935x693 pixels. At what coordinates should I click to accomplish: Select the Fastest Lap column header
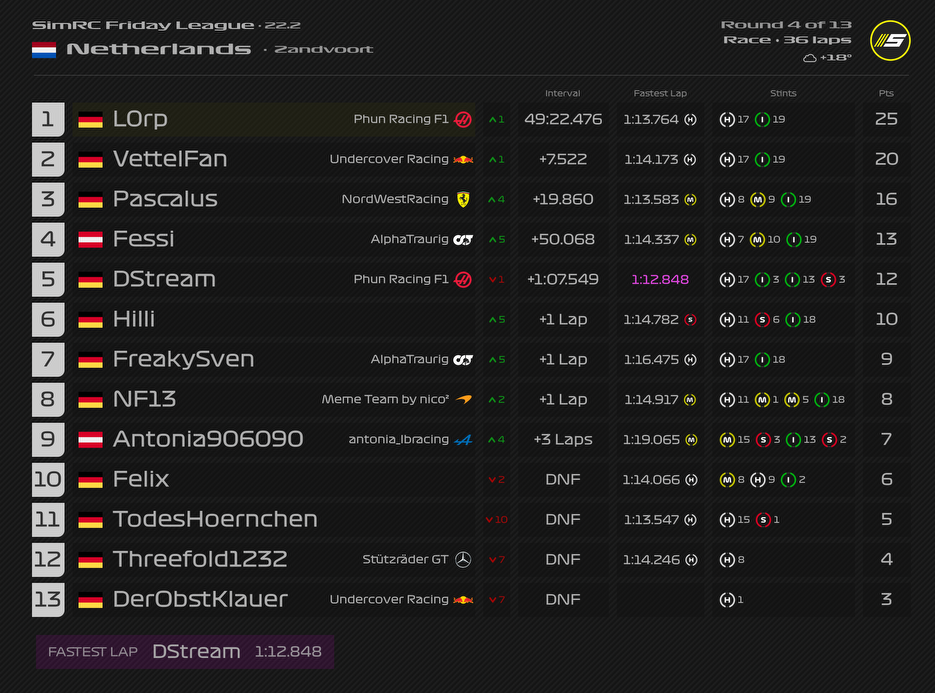coord(660,93)
